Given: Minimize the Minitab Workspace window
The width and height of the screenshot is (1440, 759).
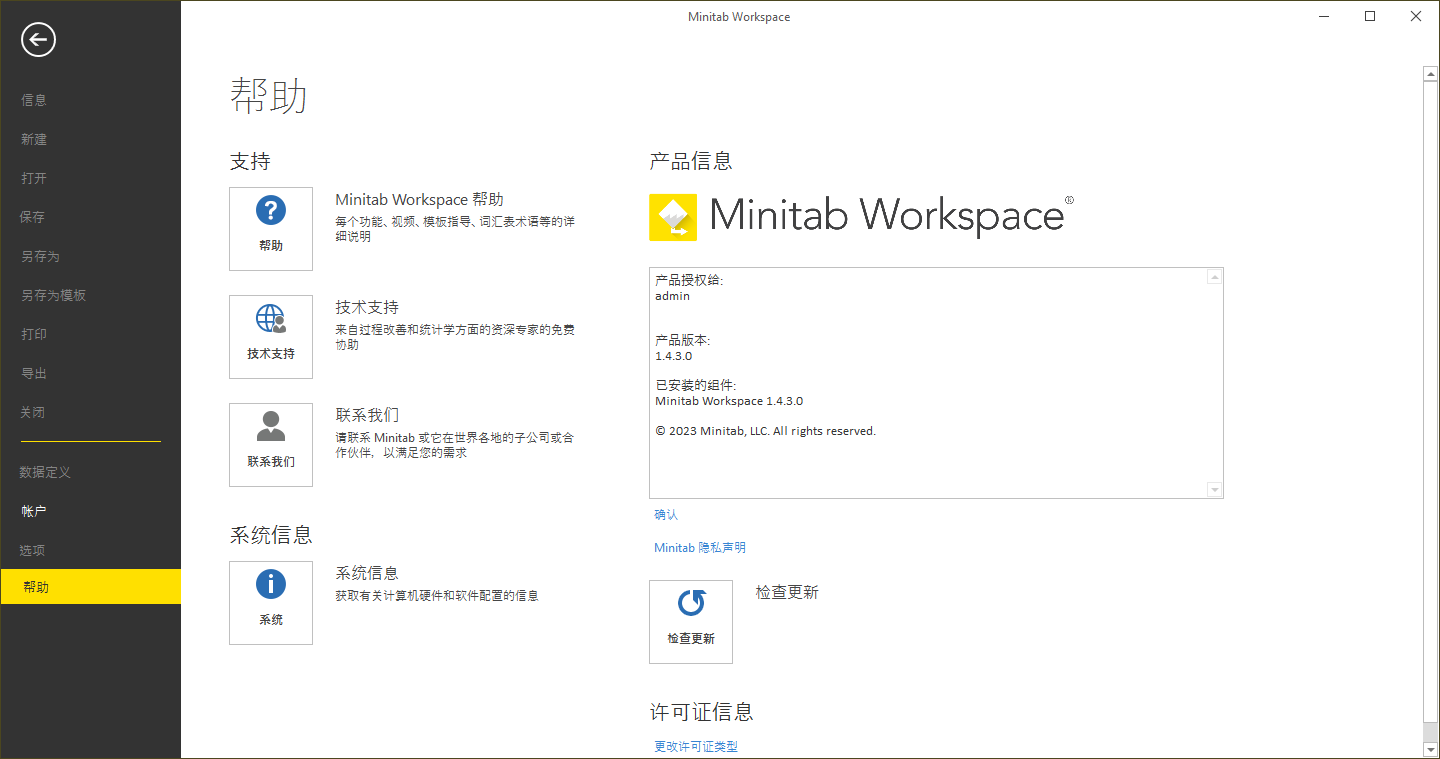Looking at the screenshot, I should tap(1323, 16).
